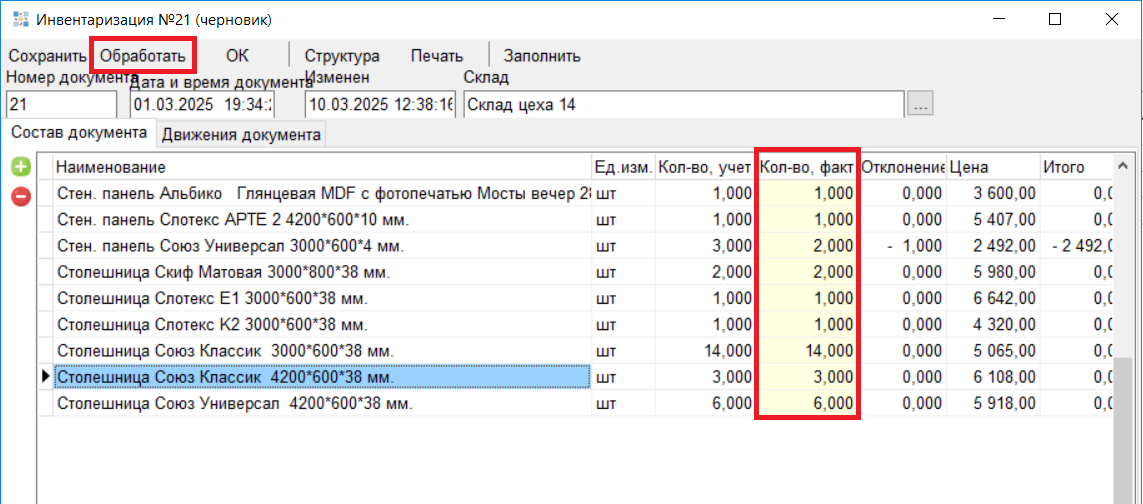Click the red remove row icon
Image resolution: width=1143 pixels, height=504 pixels.
coord(21,196)
